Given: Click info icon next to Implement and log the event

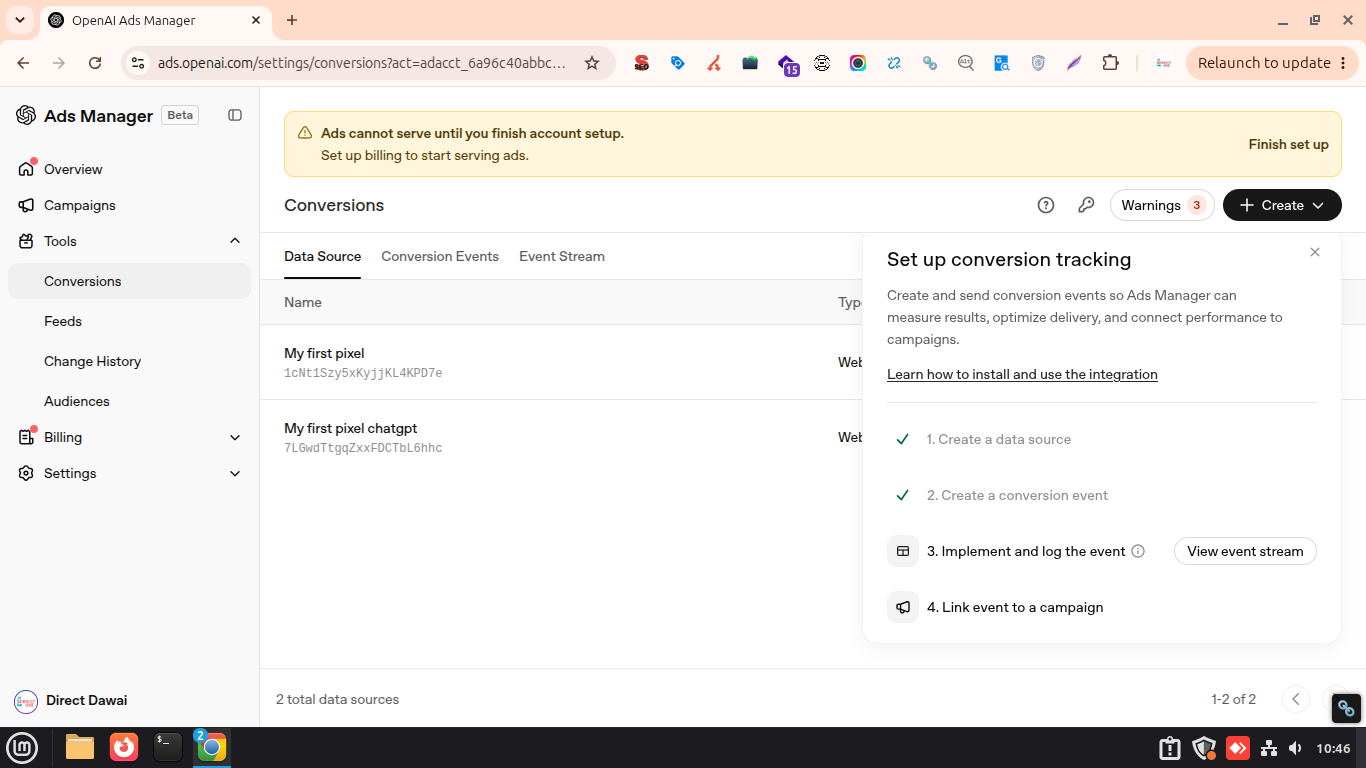Looking at the screenshot, I should tap(1138, 551).
